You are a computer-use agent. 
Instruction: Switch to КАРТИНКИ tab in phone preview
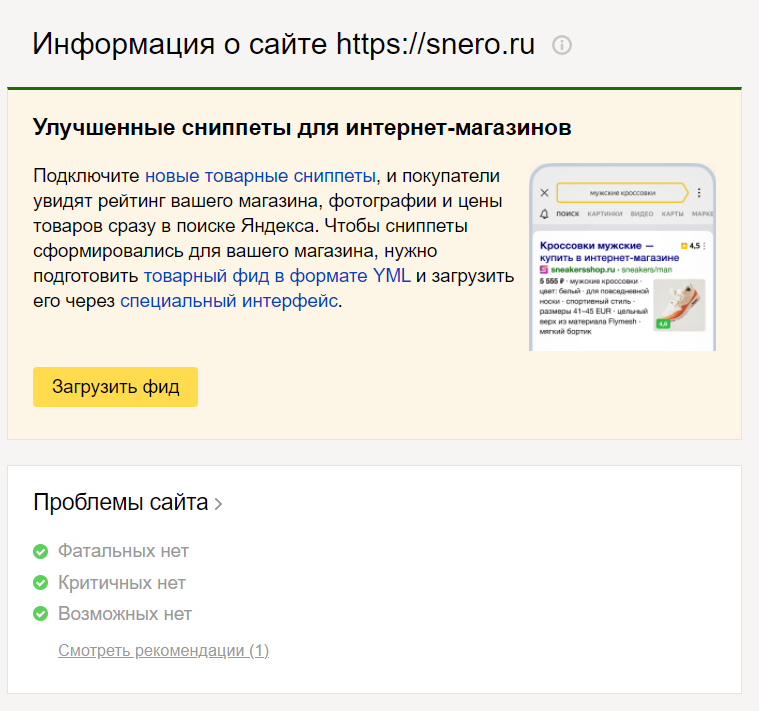pos(605,214)
